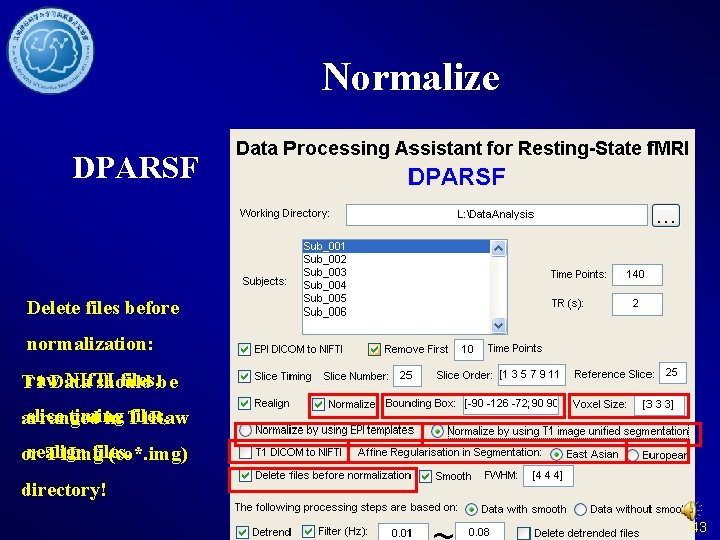Click the filter high cutoff 0.08 field
The height and width of the screenshot is (540, 720).
click(x=480, y=531)
